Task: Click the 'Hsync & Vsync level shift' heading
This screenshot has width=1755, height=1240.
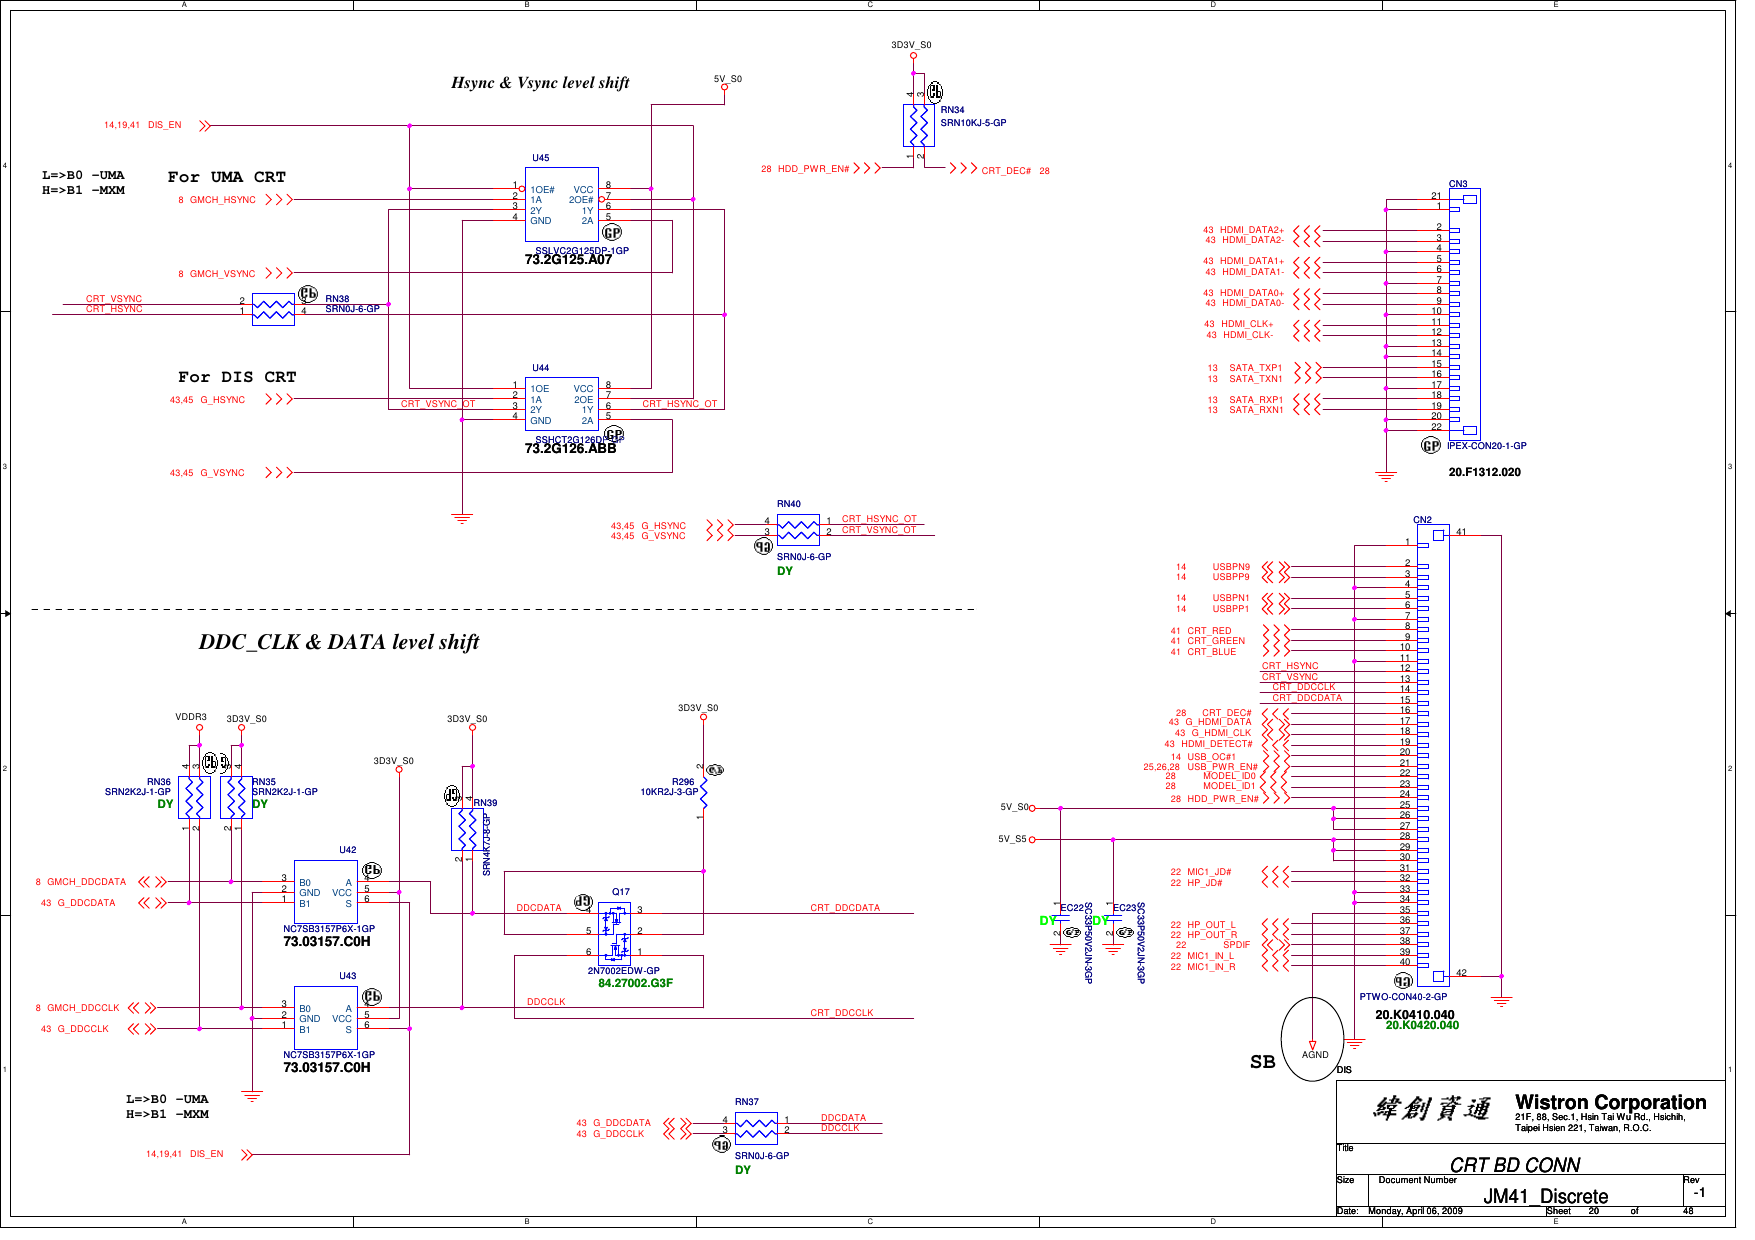Action: tap(541, 83)
